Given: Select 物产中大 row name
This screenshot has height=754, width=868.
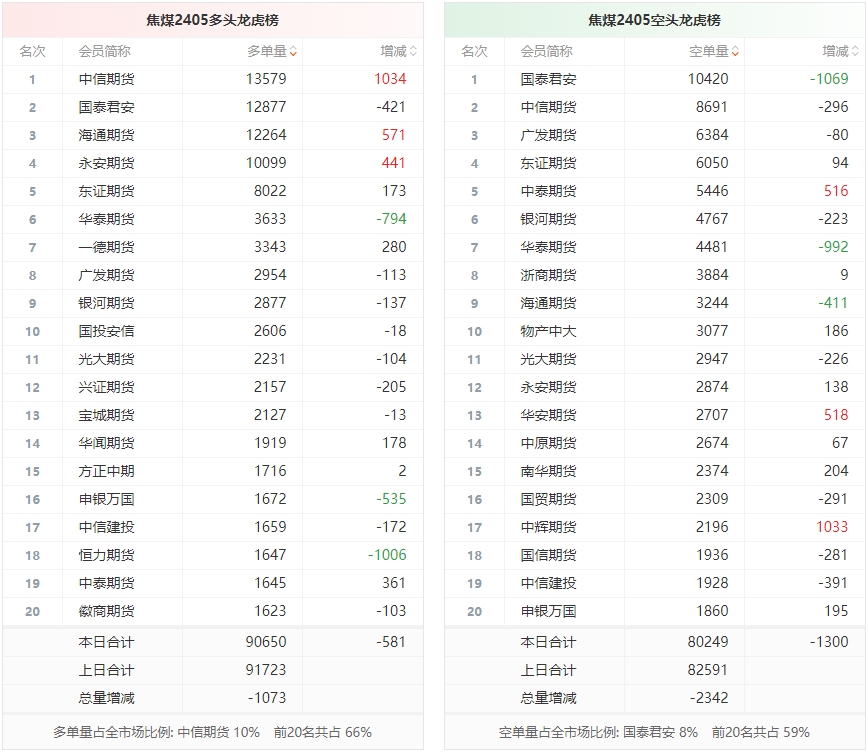Looking at the screenshot, I should pyautogui.click(x=548, y=331).
